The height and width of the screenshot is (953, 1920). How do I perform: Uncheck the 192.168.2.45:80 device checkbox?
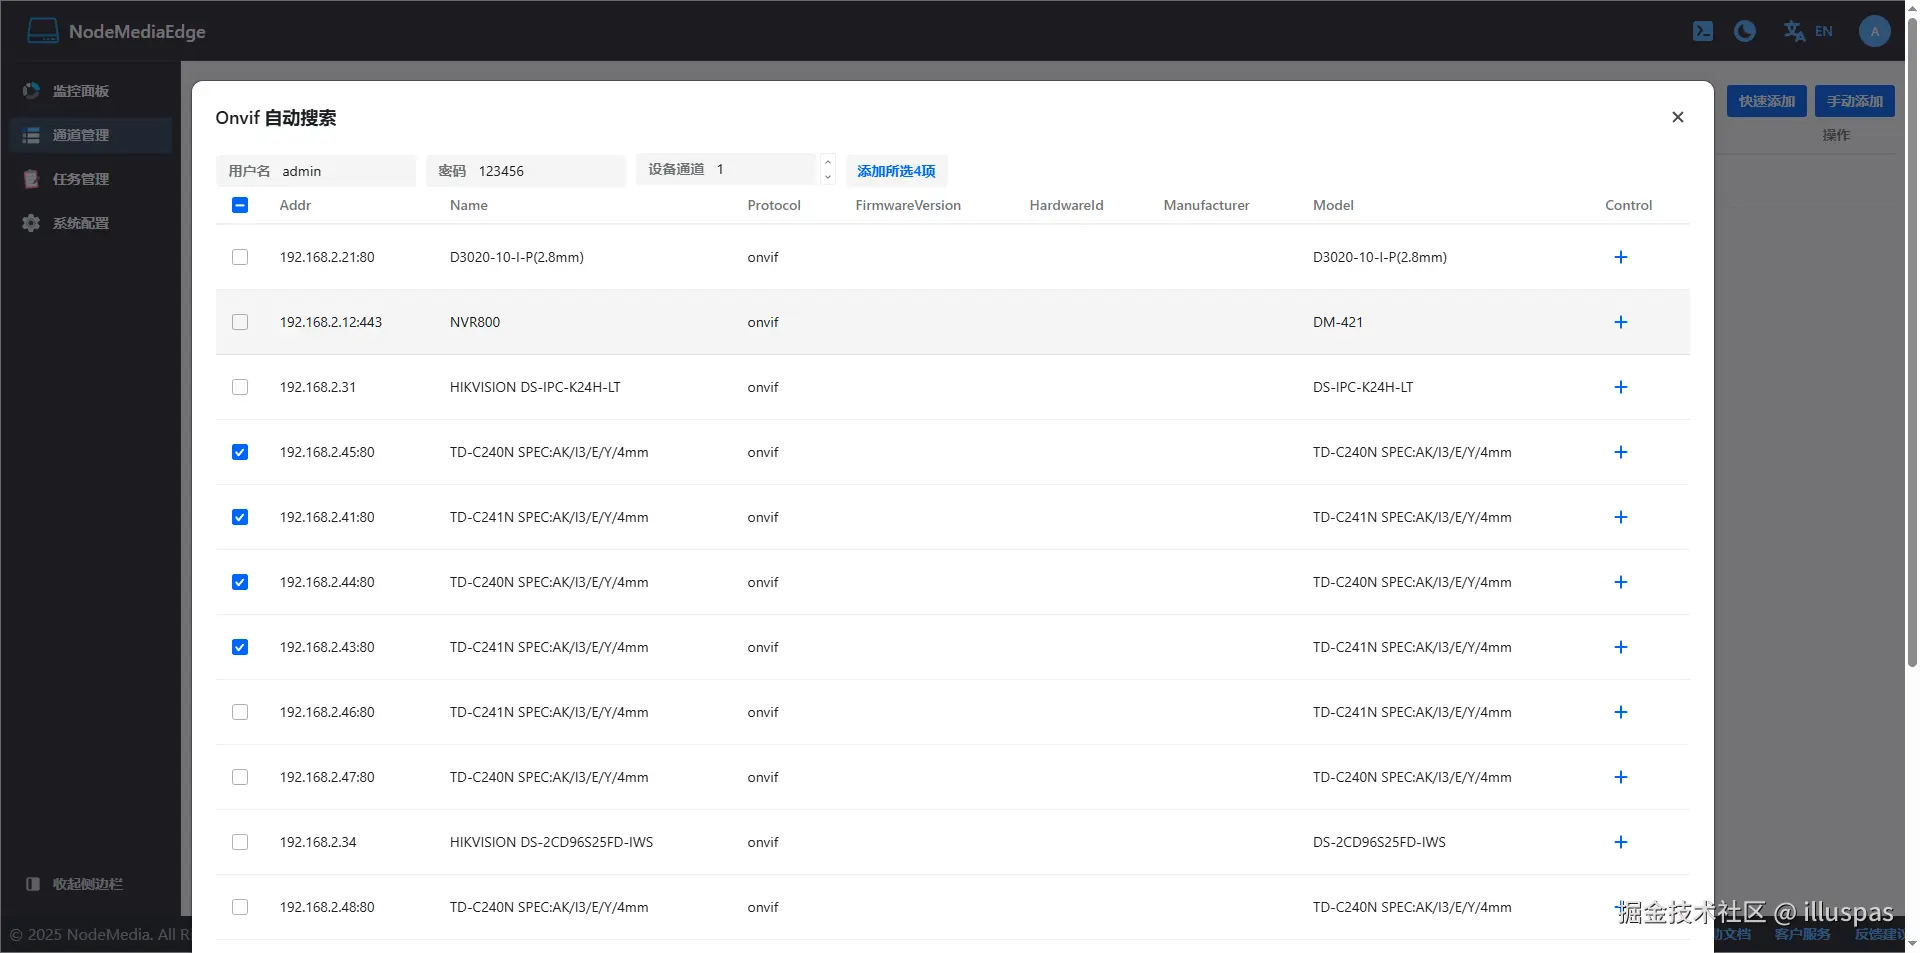click(240, 452)
